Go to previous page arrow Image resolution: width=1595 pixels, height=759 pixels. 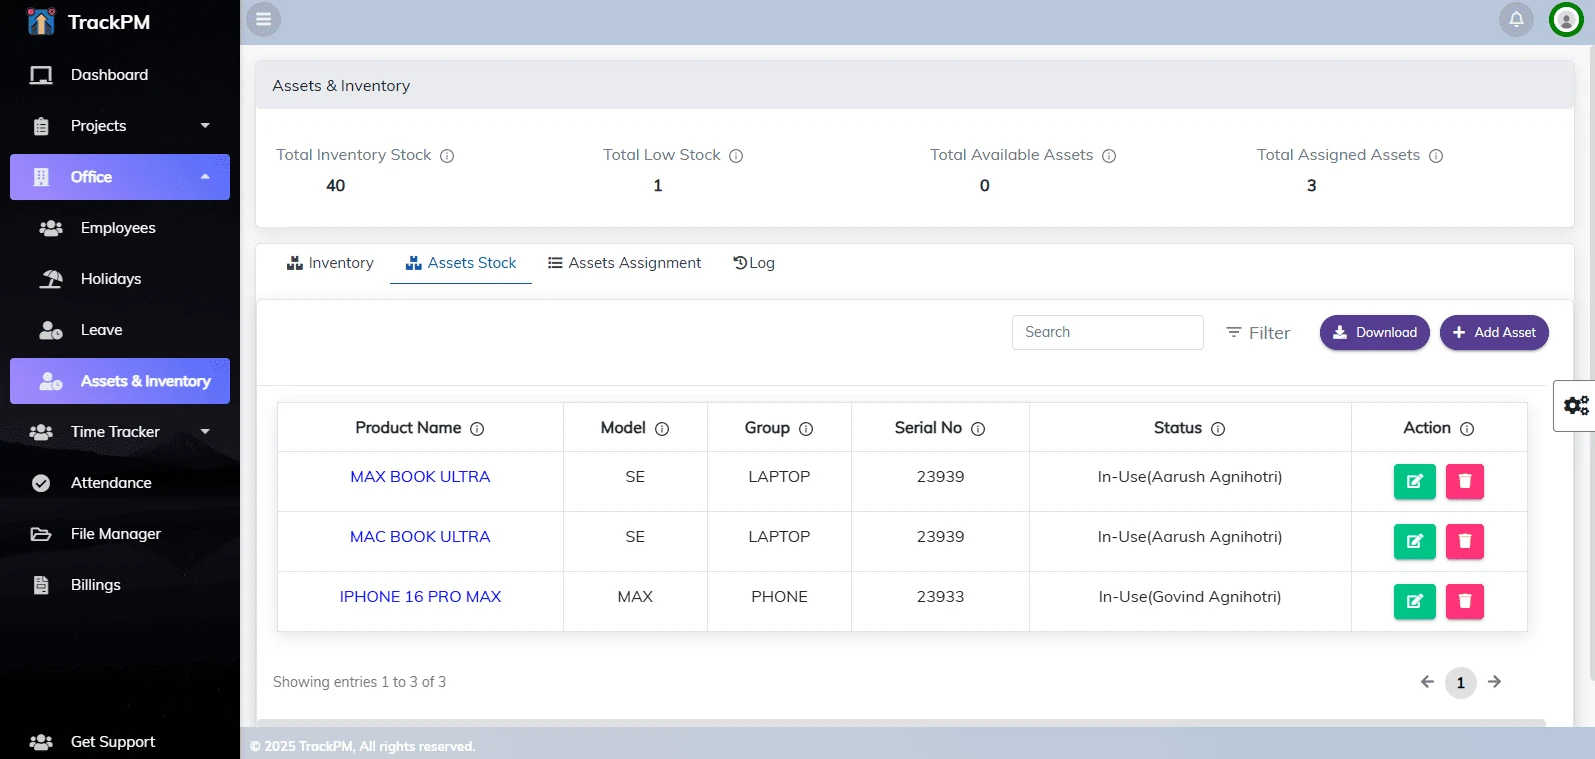(1427, 682)
